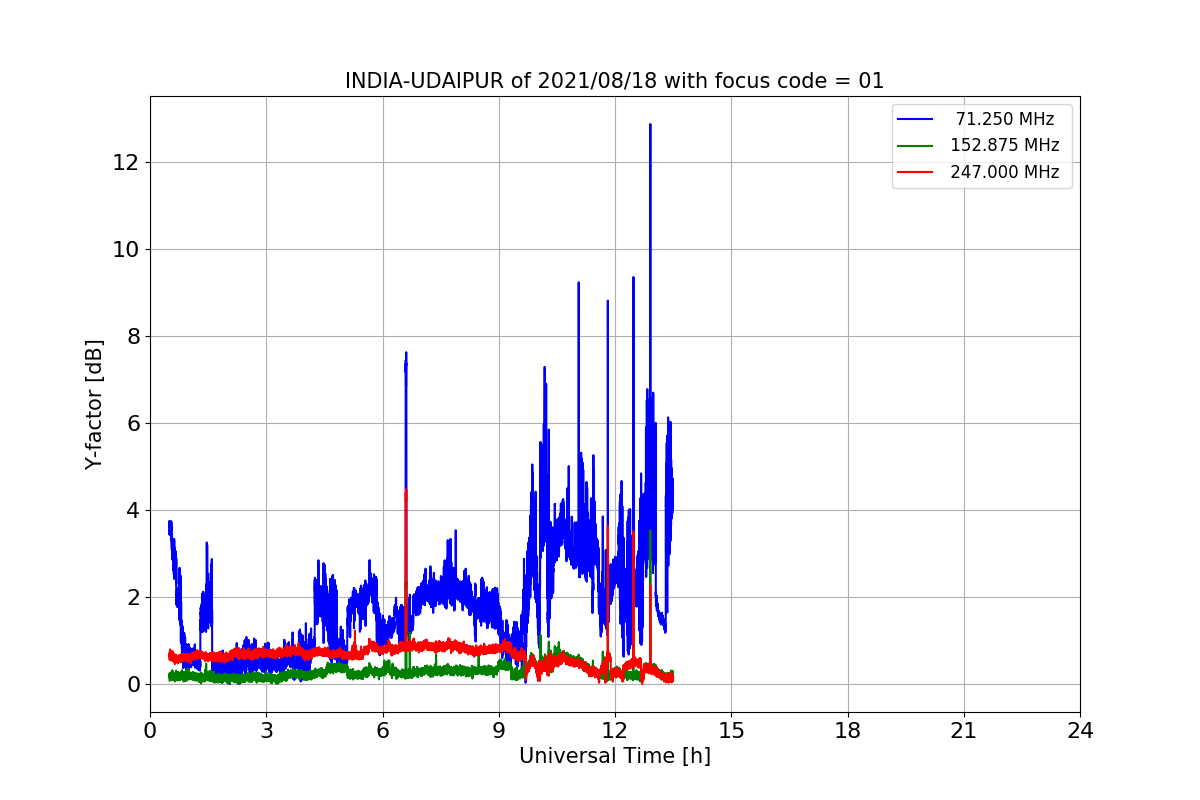
Task: Select the 71.250 MHz legend label
Action: 1005,119
